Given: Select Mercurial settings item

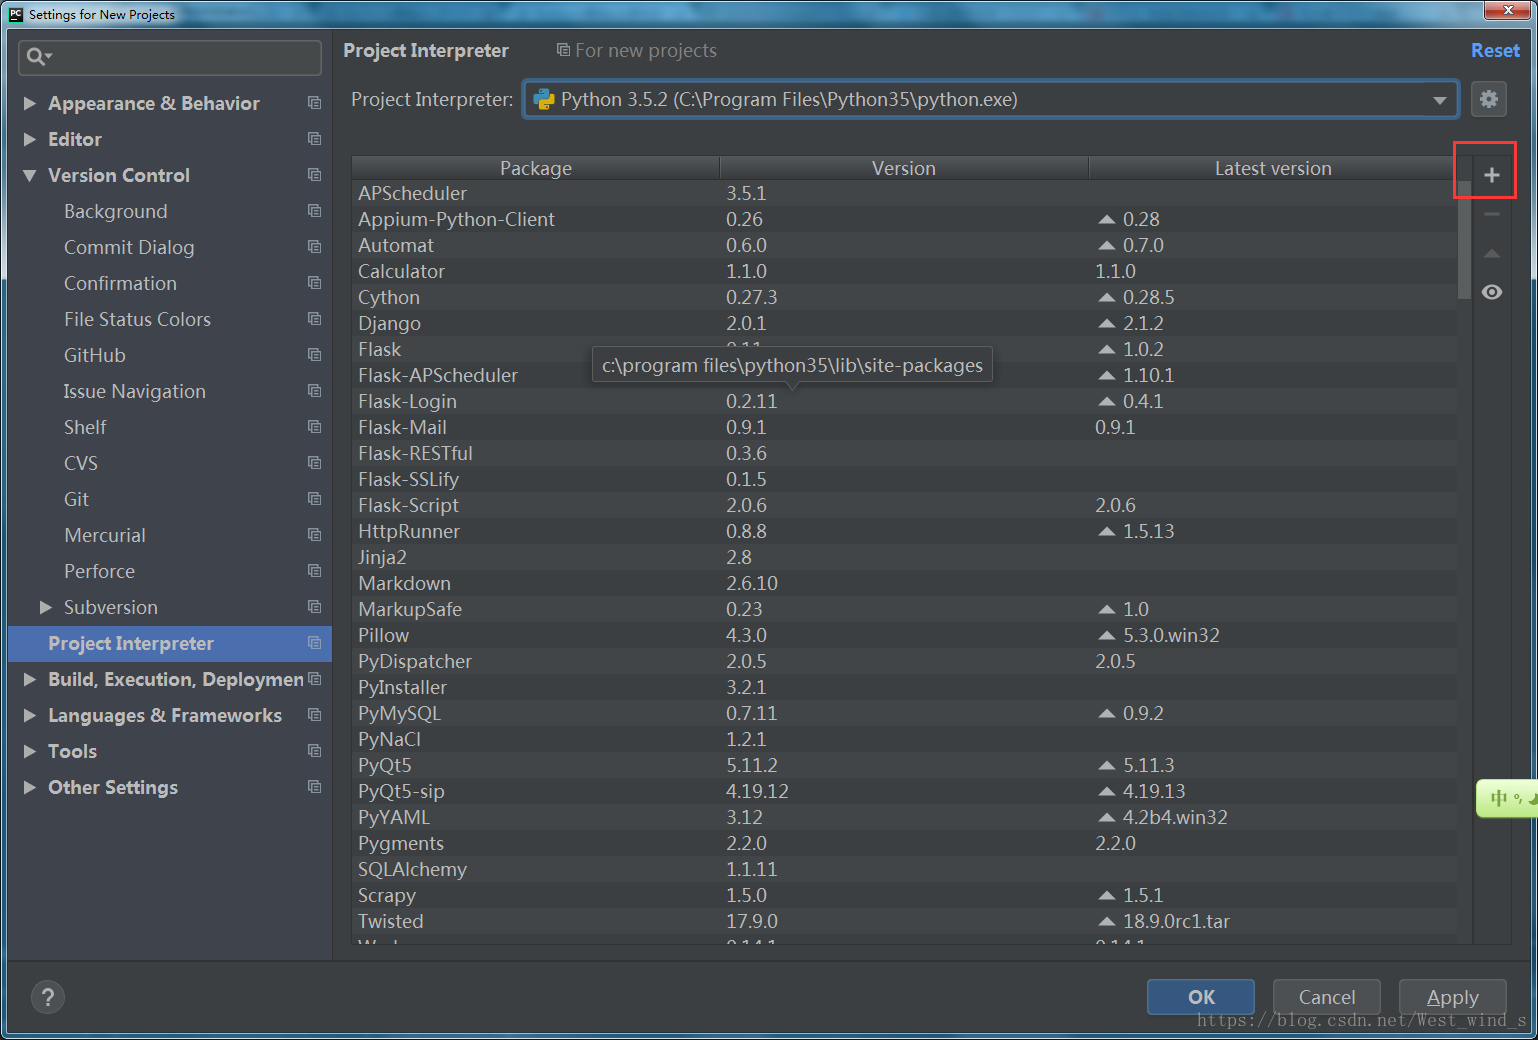Looking at the screenshot, I should (105, 535).
